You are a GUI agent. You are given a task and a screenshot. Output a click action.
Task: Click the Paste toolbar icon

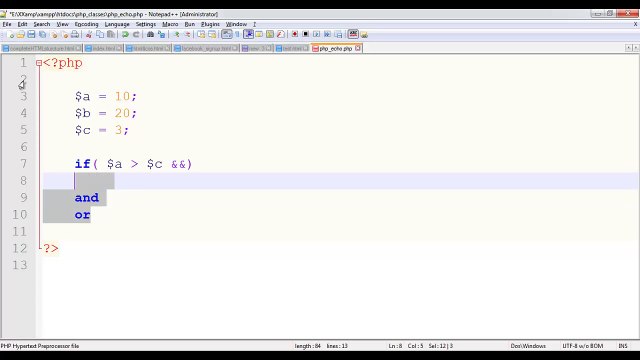tap(111, 35)
